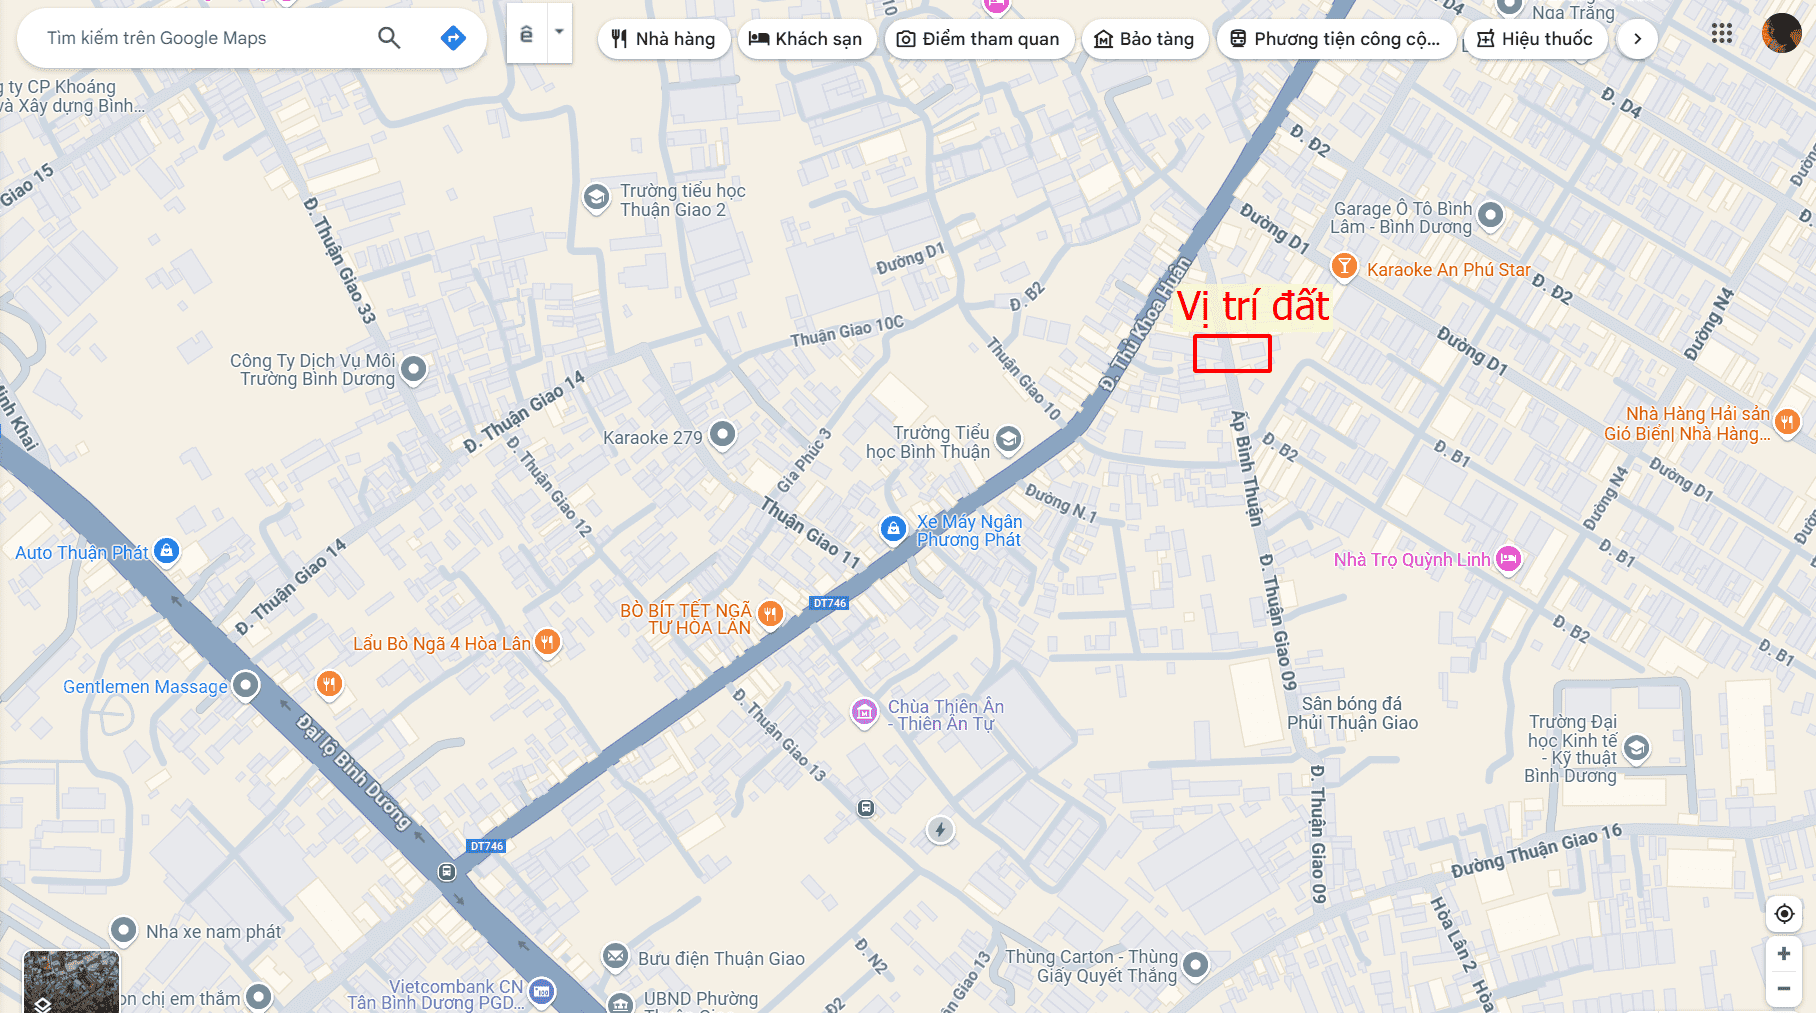Open the Google apps grid

pos(1721,34)
